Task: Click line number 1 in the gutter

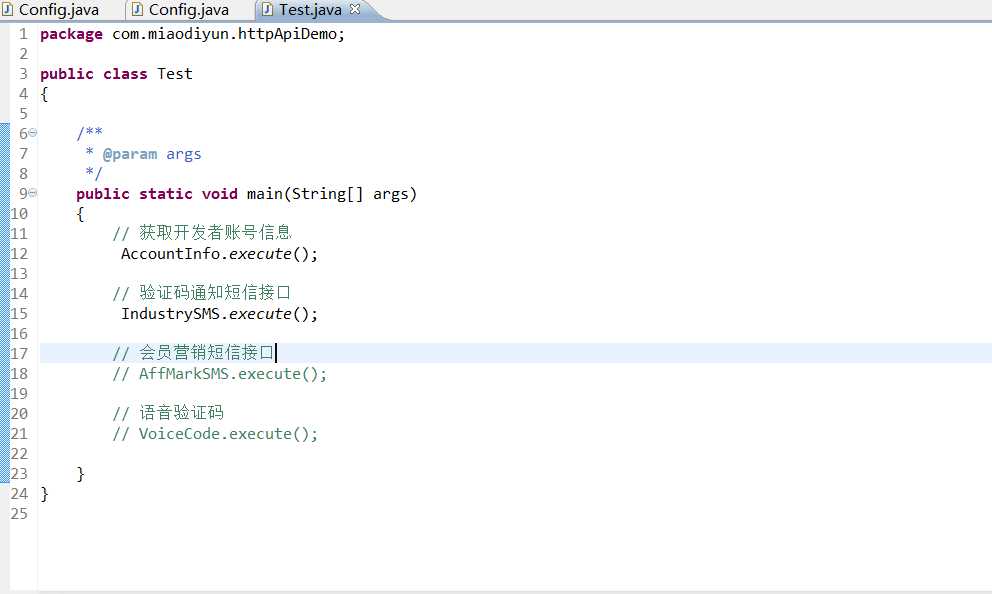Action: point(23,34)
